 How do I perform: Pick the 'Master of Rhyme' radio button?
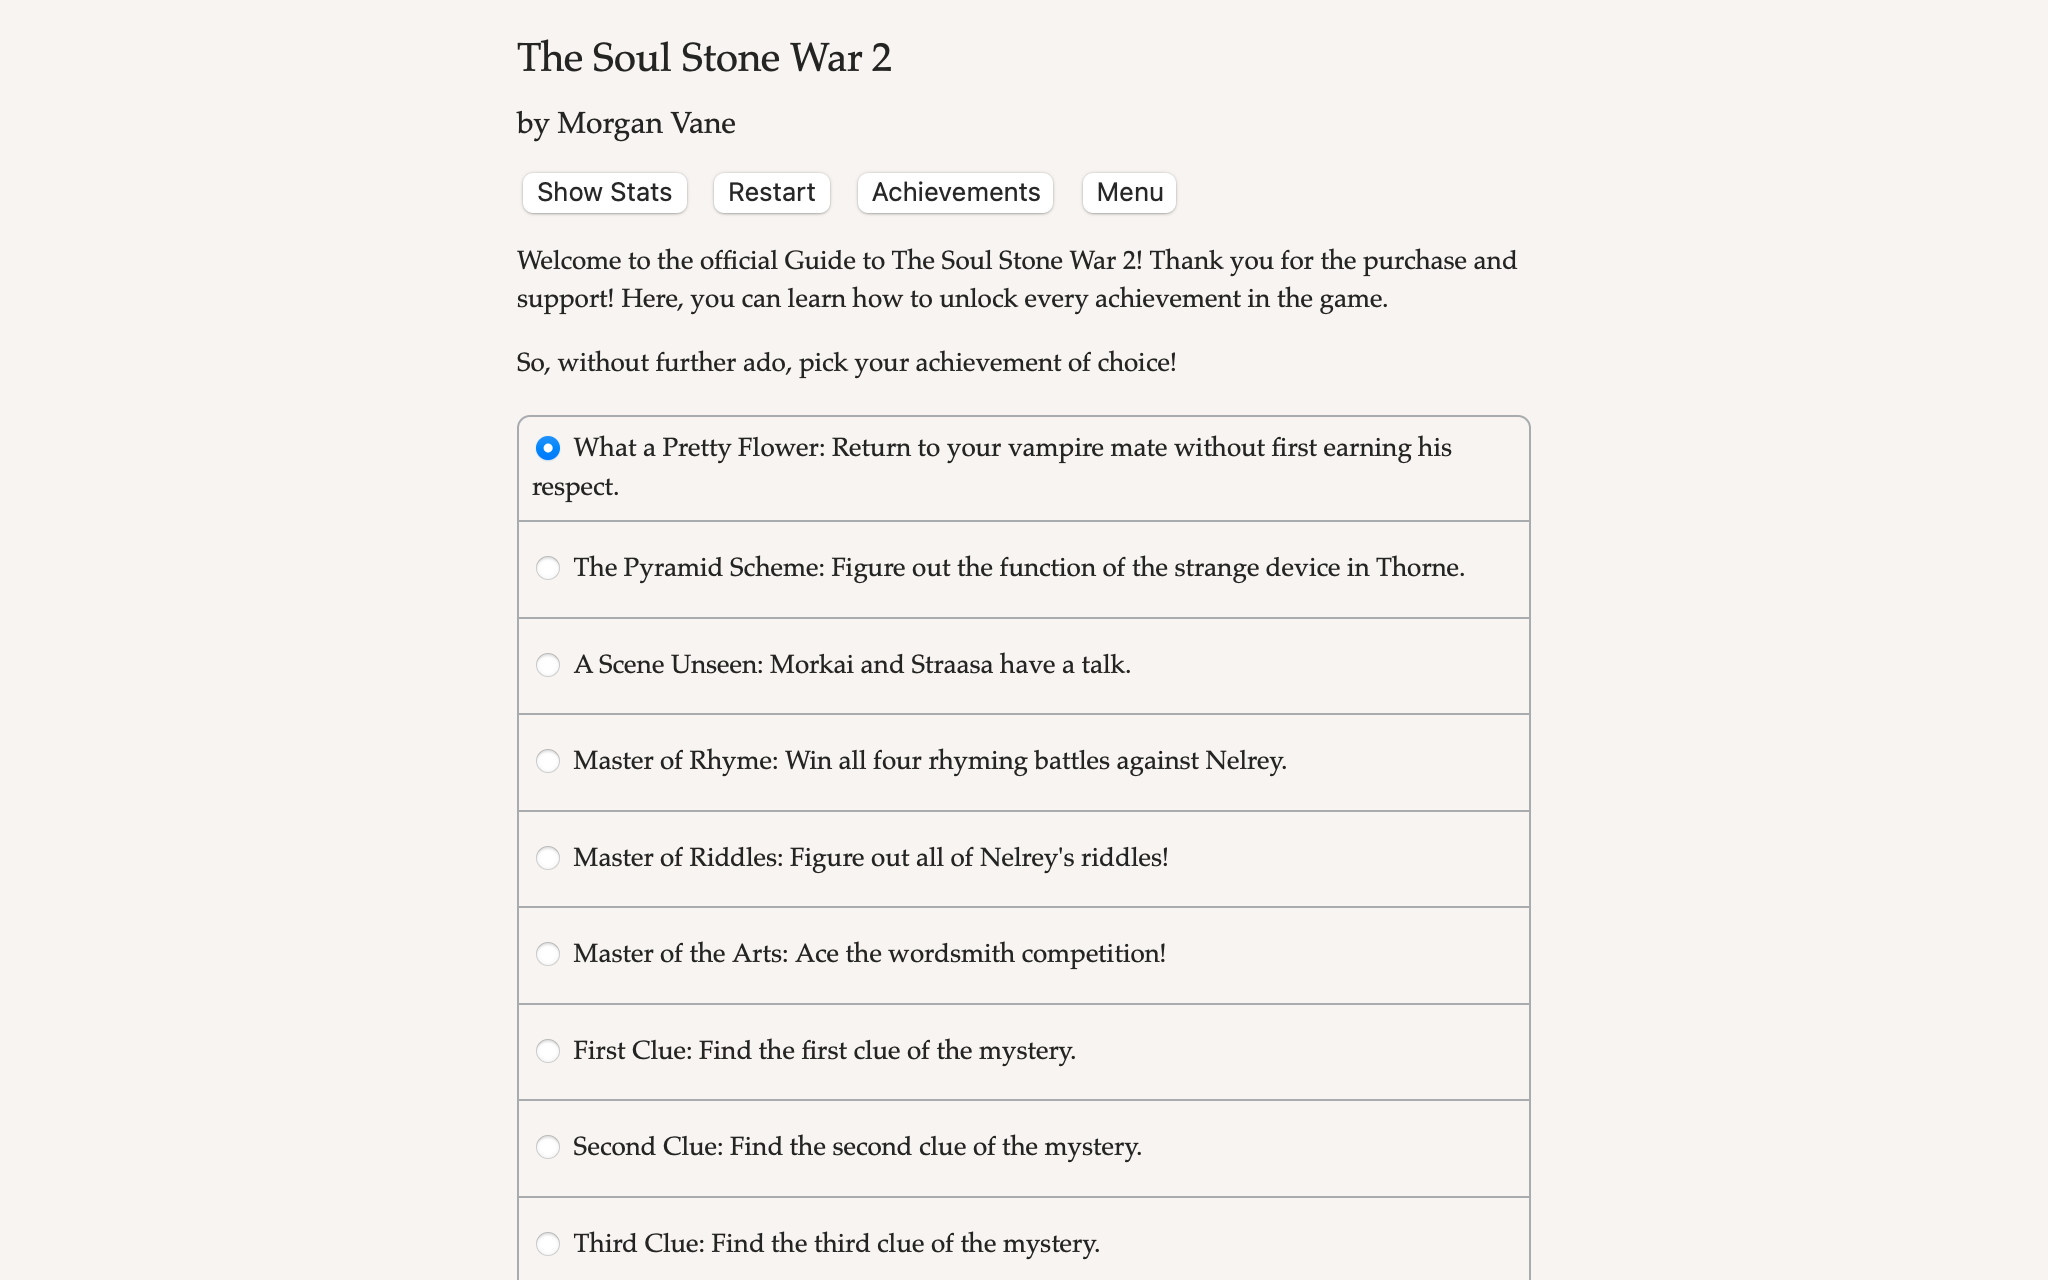tap(548, 761)
